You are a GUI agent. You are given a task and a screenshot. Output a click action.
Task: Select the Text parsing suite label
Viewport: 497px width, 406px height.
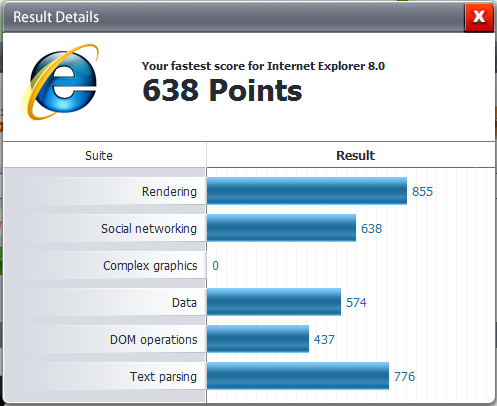pos(163,377)
